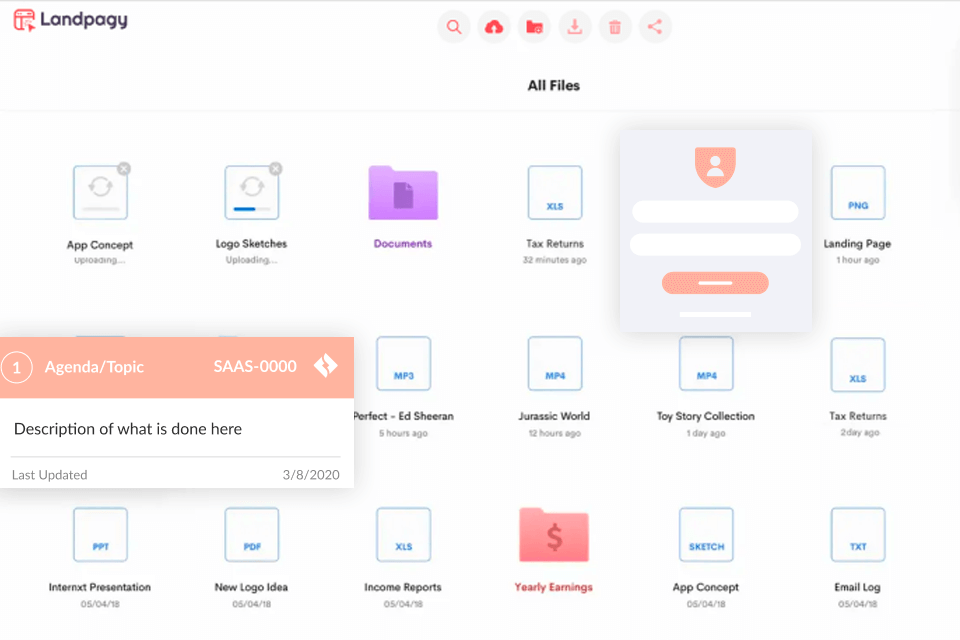This screenshot has height=640, width=960.
Task: Click the search magnifier icon
Action: (454, 27)
